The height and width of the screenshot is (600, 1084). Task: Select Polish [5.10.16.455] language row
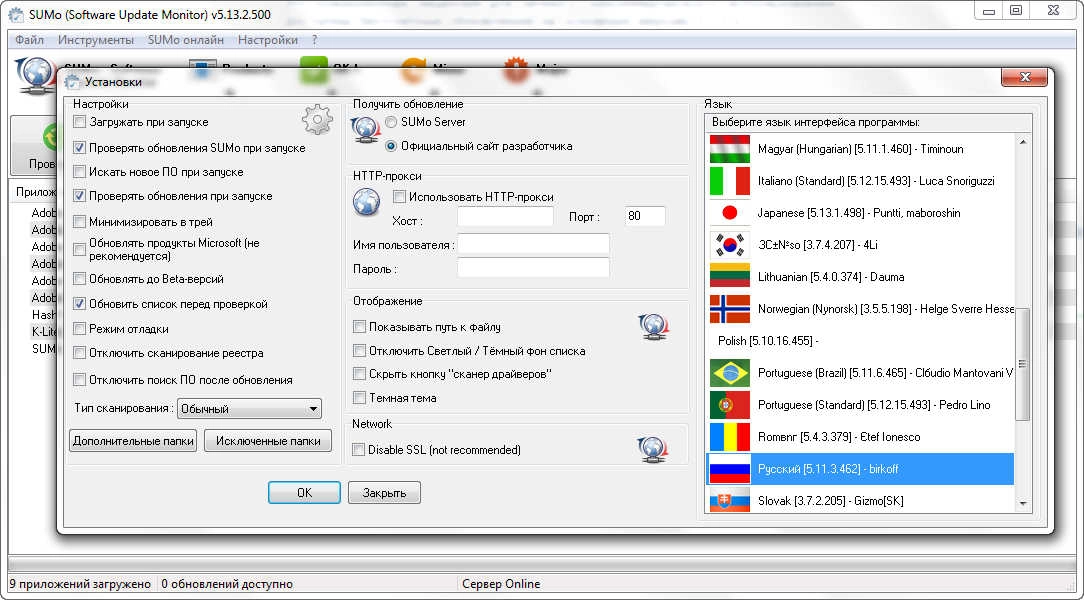point(860,341)
